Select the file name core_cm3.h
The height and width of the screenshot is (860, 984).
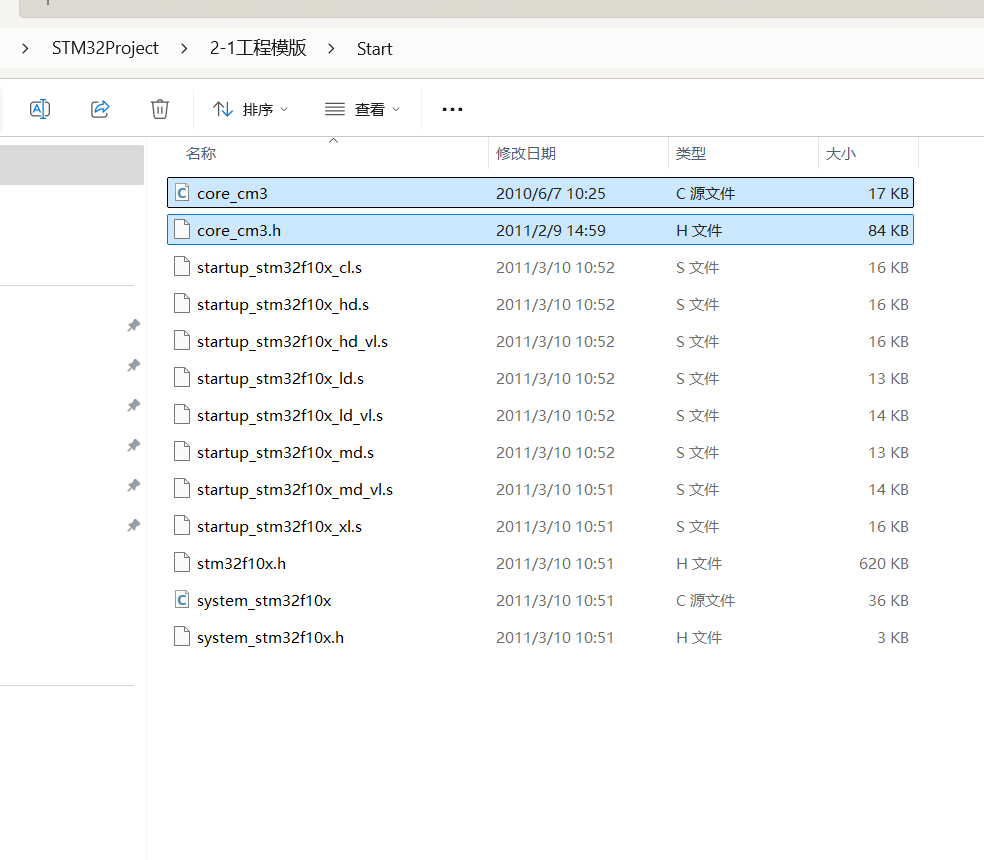(x=239, y=231)
